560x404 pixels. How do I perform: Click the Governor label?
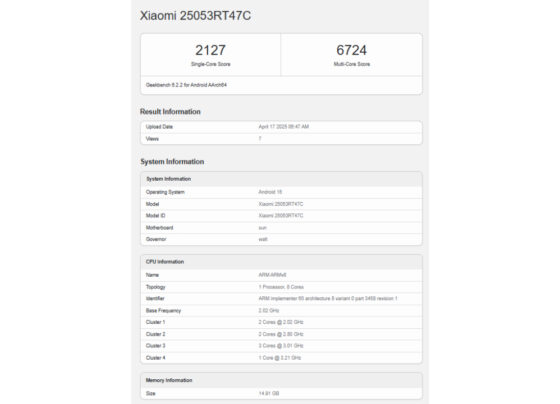pyautogui.click(x=156, y=239)
